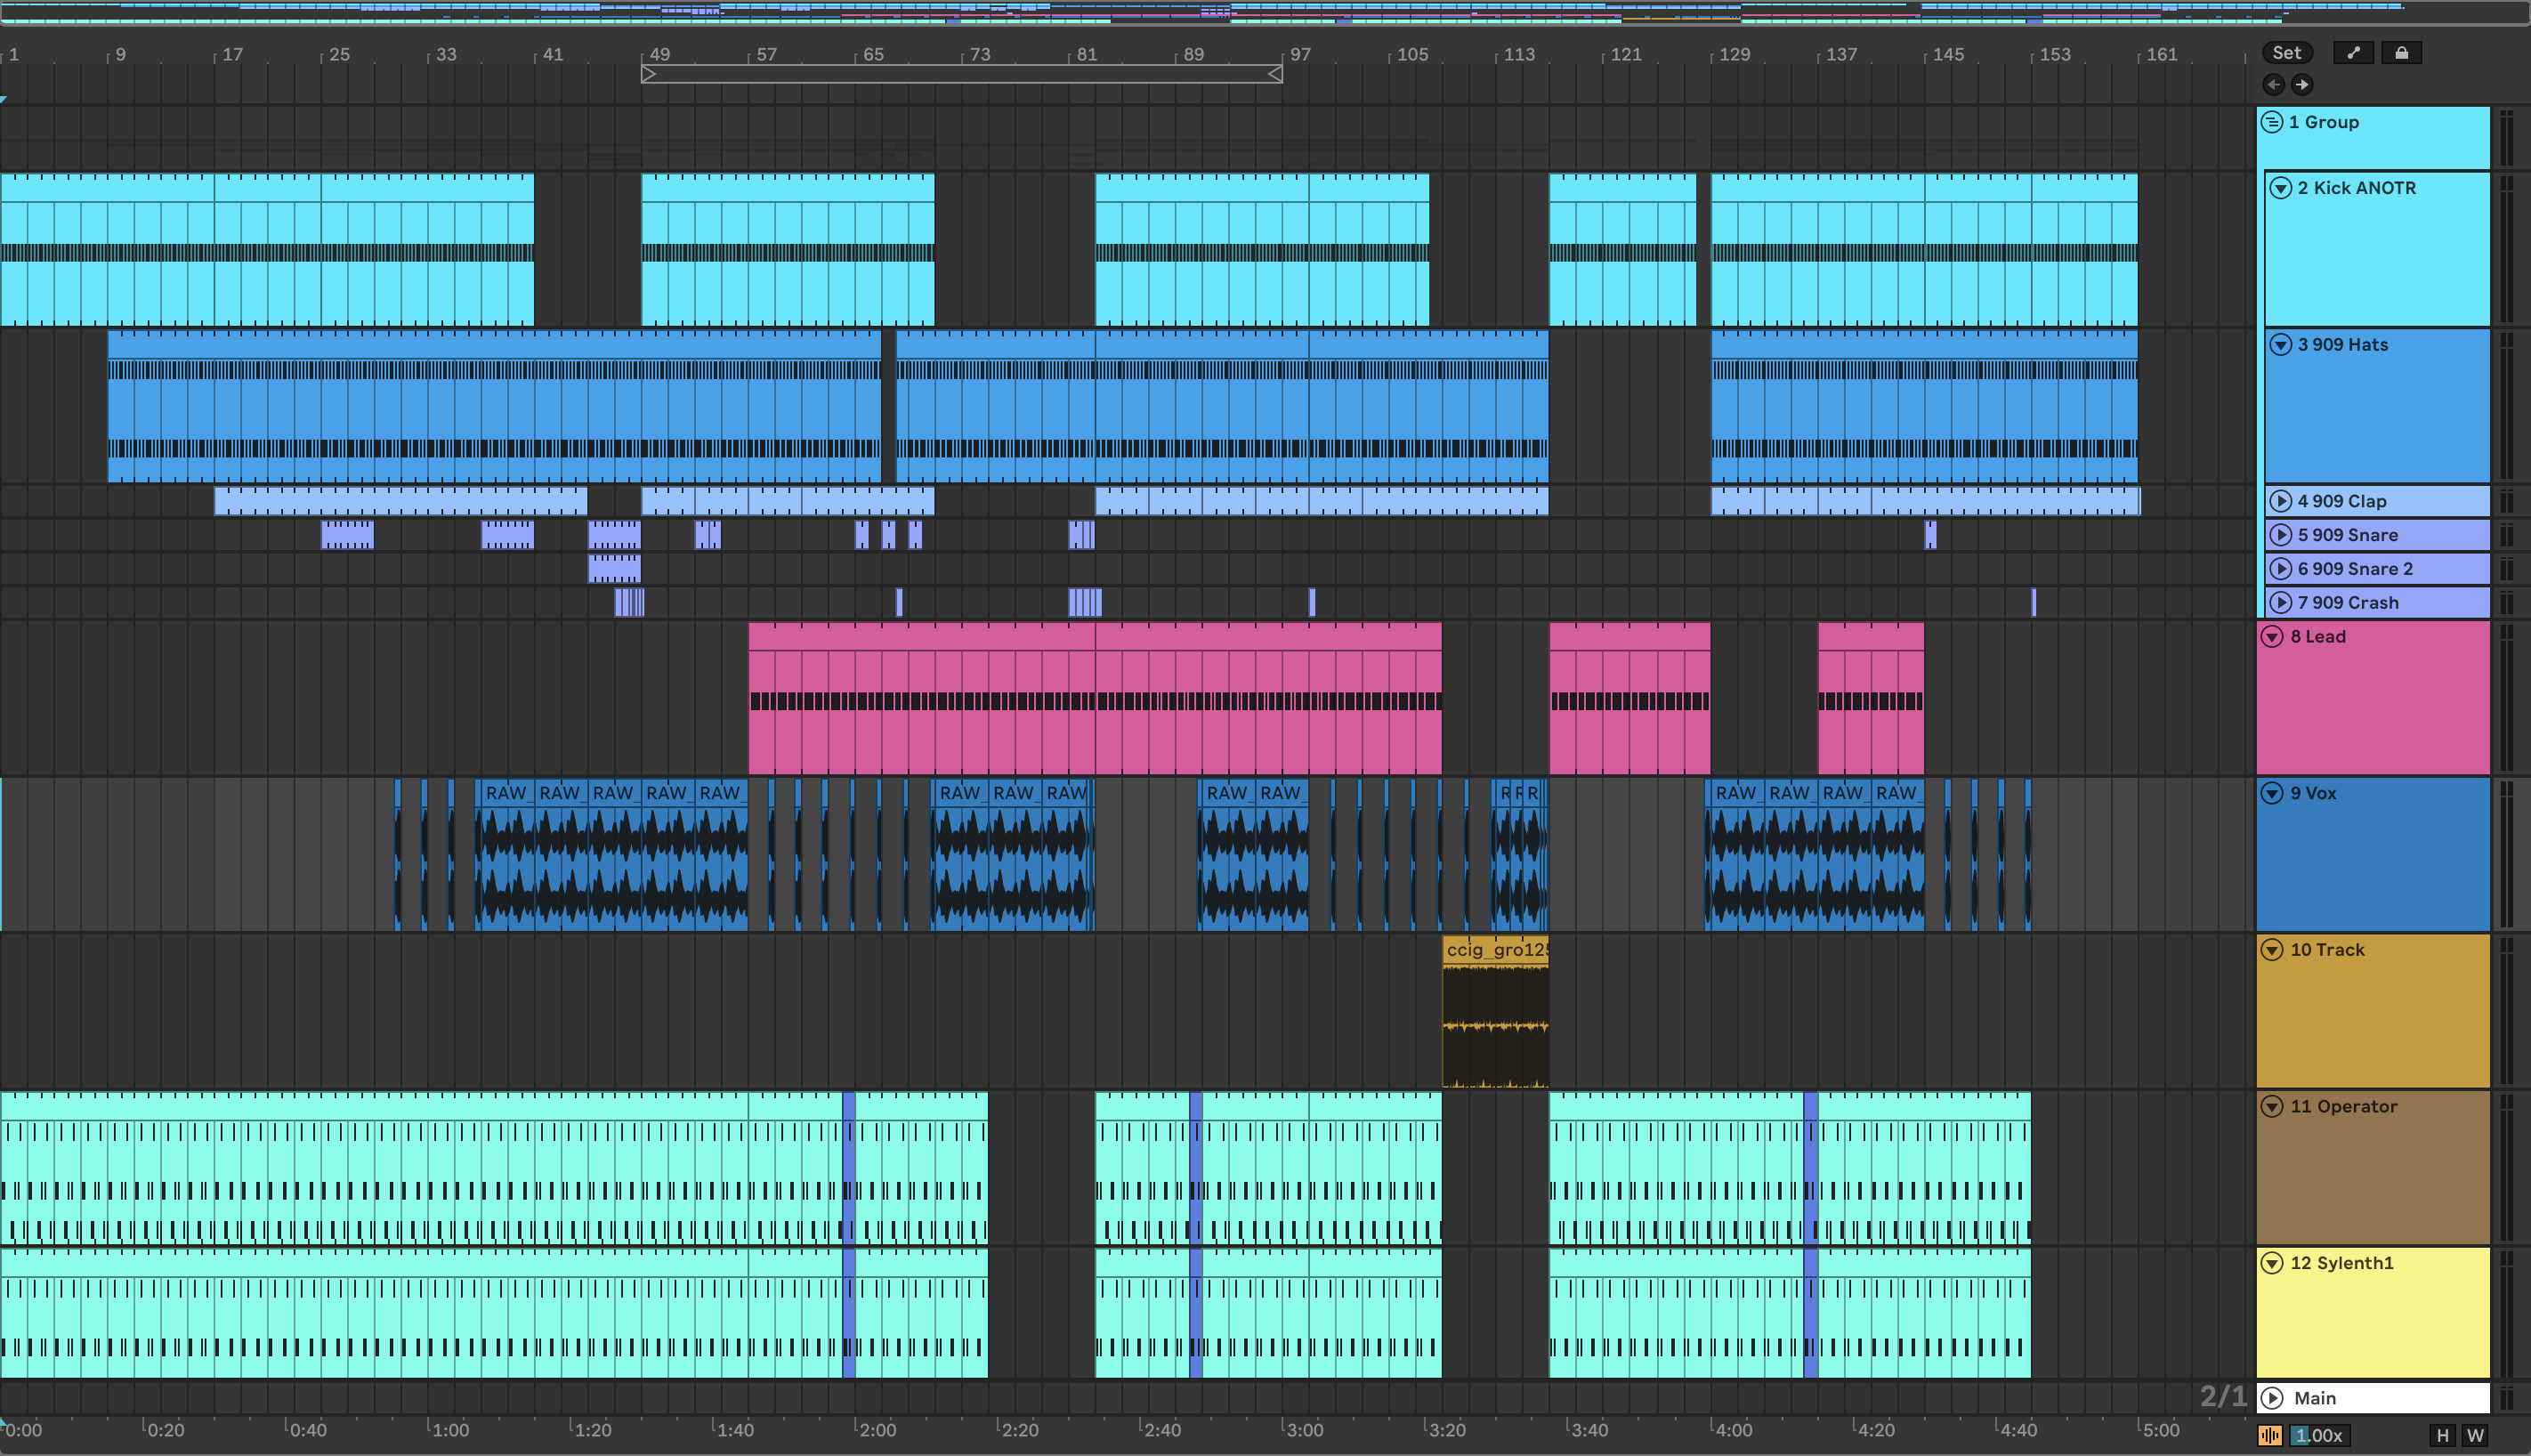This screenshot has height=1456, width=2531.
Task: Click bar 105 on the beat ruler
Action: coord(1411,54)
